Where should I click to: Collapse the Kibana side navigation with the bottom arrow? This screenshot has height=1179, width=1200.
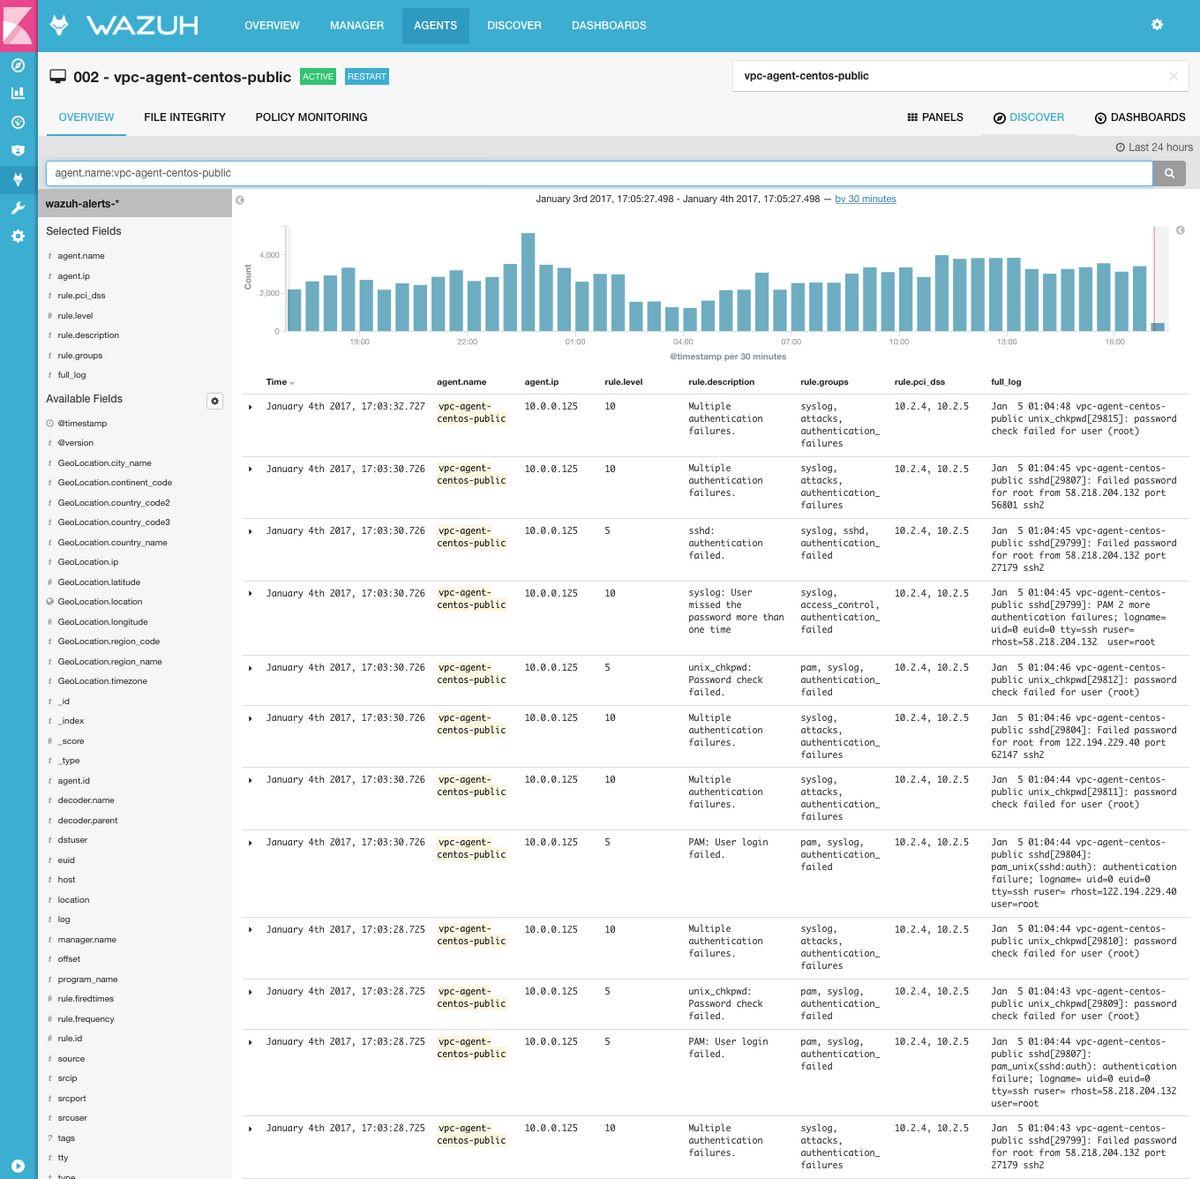tap(17, 1165)
